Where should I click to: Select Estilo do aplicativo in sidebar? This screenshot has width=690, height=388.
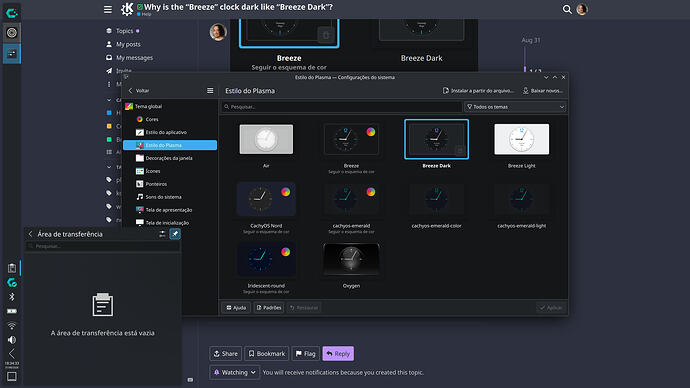coord(170,132)
